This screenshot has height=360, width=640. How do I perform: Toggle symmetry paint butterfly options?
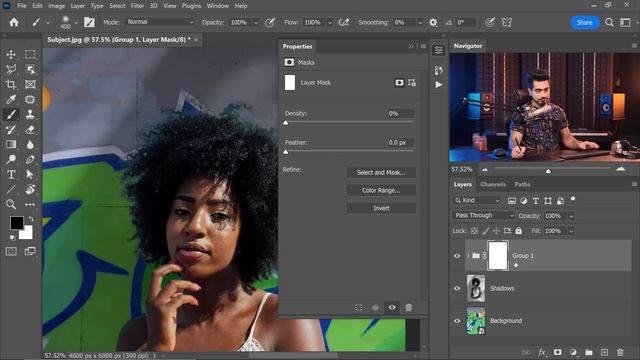507,22
